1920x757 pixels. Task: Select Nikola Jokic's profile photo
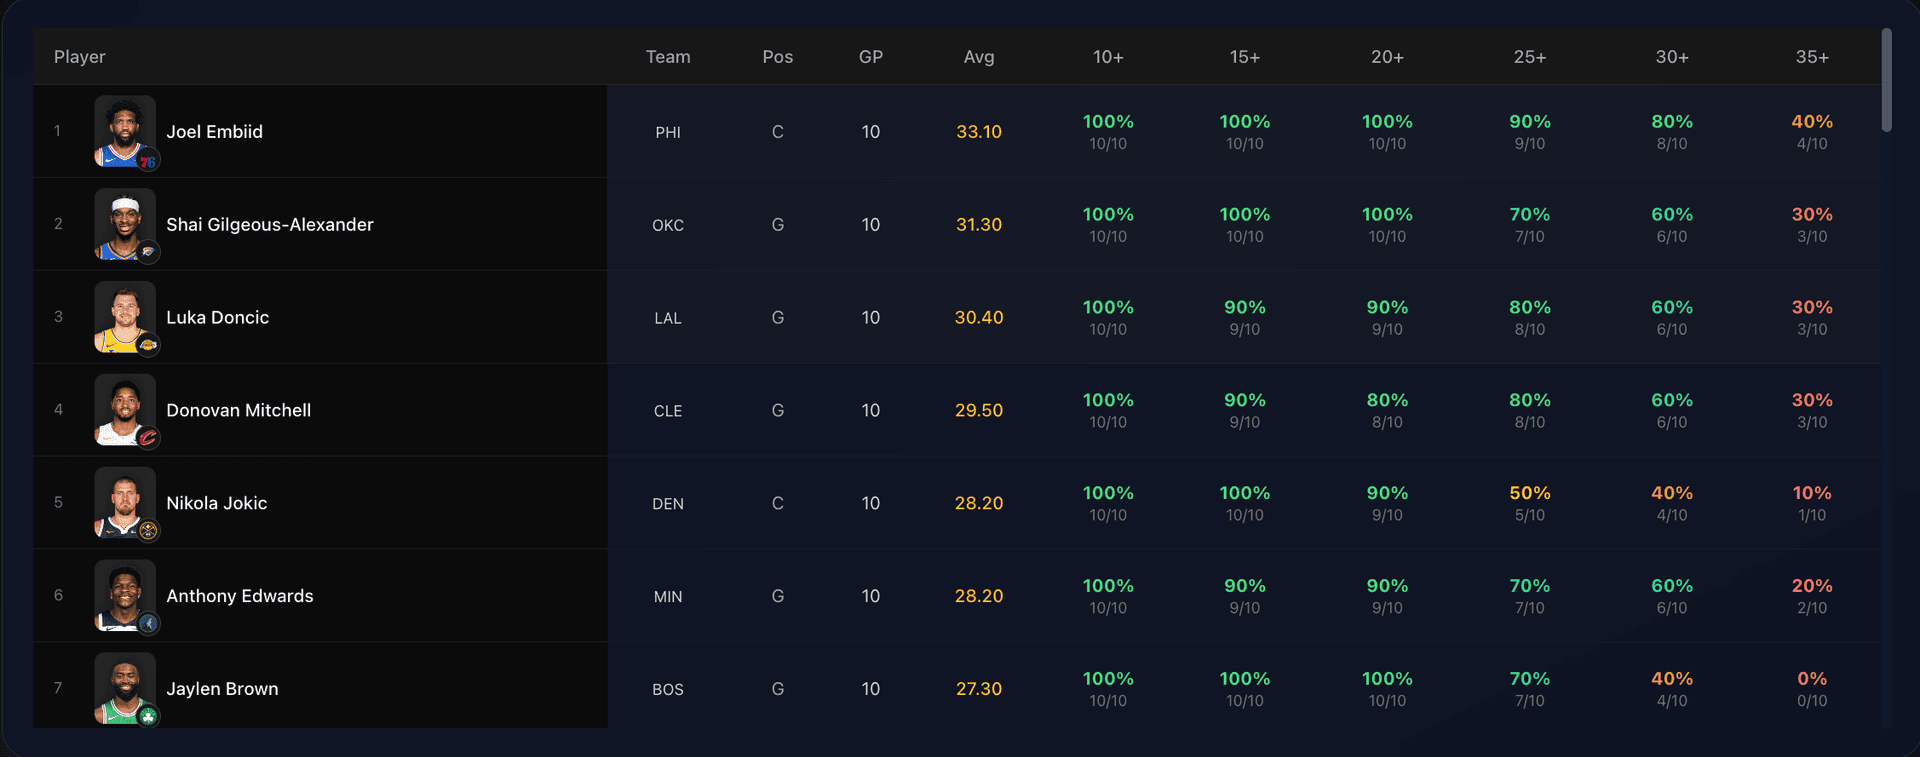point(125,503)
